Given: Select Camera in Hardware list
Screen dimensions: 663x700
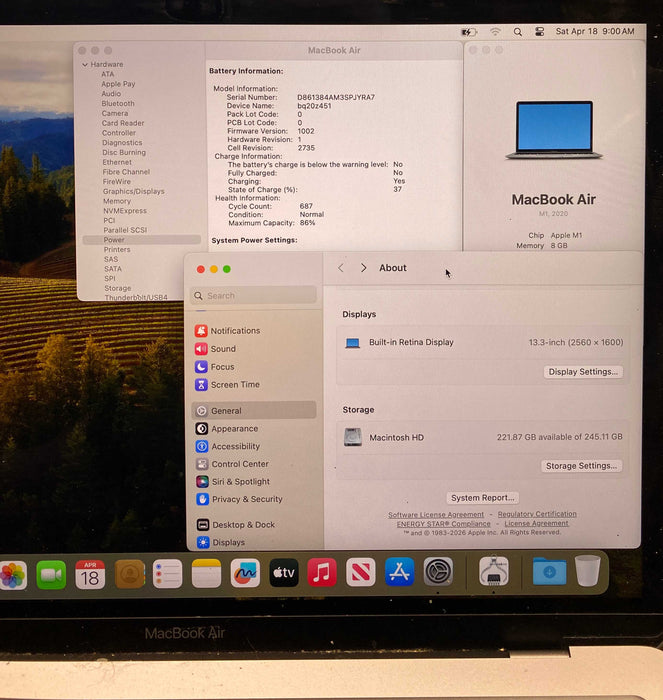Looking at the screenshot, I should coord(115,113).
